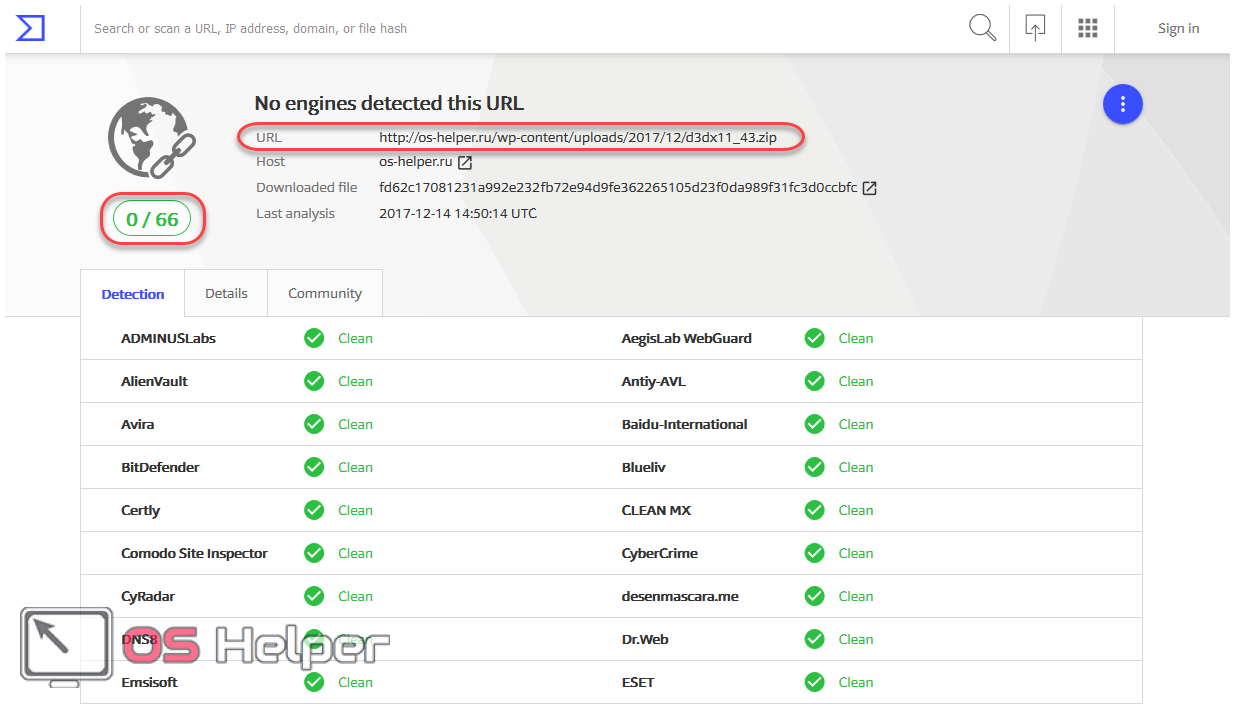Open the apps grid menu icon
1235x709 pixels.
[x=1088, y=28]
